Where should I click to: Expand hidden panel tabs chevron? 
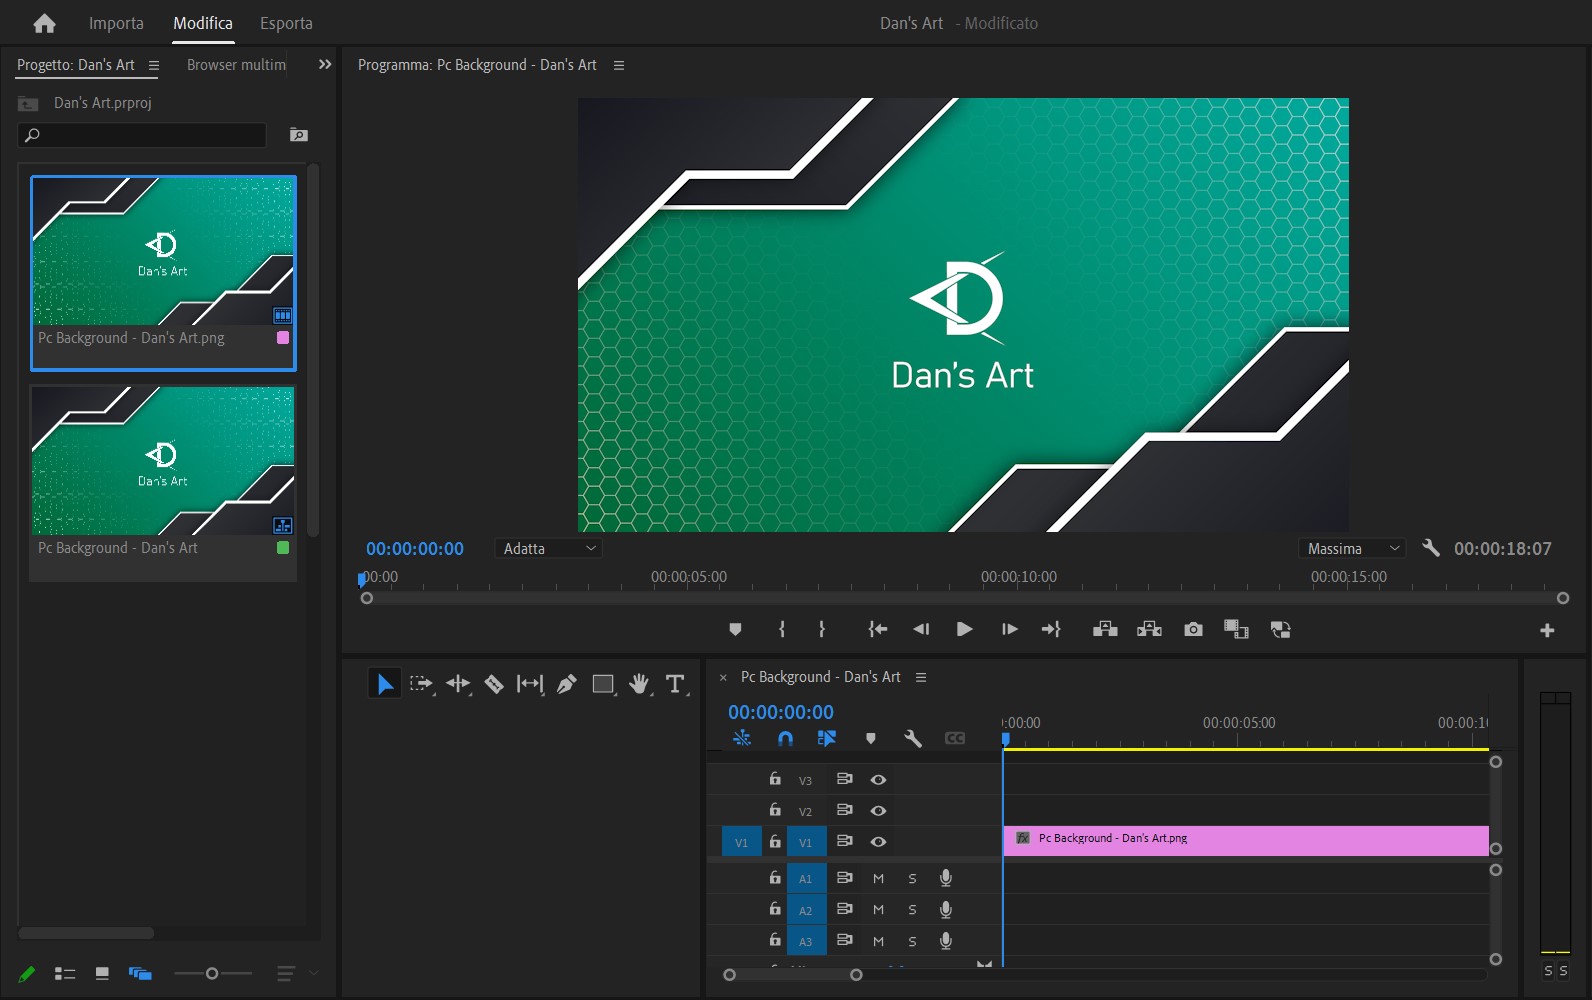pos(325,64)
